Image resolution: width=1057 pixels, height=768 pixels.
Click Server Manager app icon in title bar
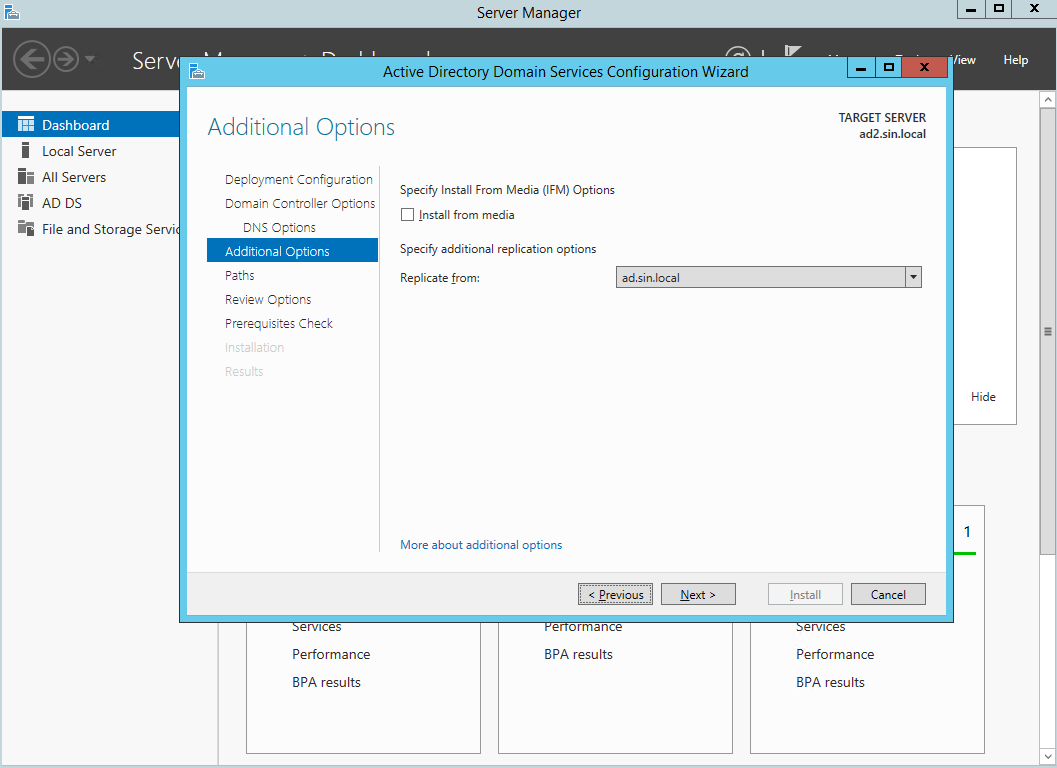point(11,11)
